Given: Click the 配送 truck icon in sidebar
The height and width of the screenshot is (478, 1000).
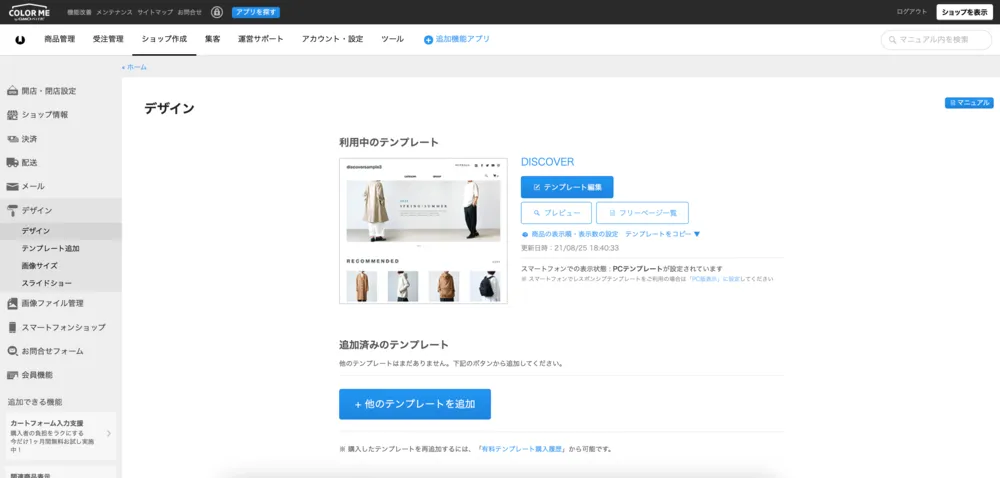Looking at the screenshot, I should click(x=13, y=162).
